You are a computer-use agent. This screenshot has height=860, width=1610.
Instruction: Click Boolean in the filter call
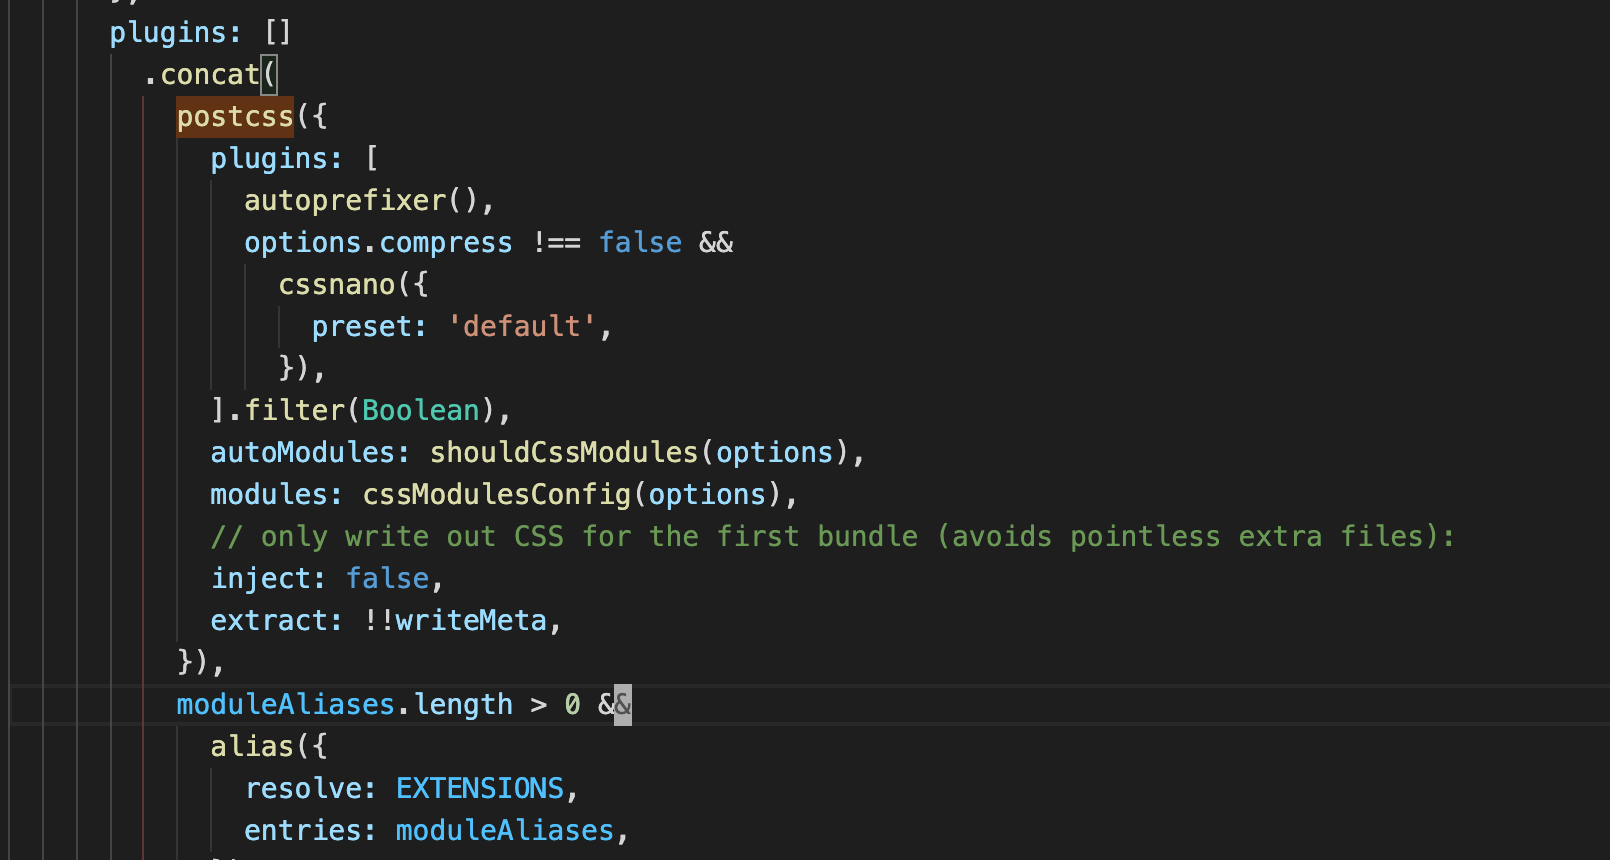point(421,411)
